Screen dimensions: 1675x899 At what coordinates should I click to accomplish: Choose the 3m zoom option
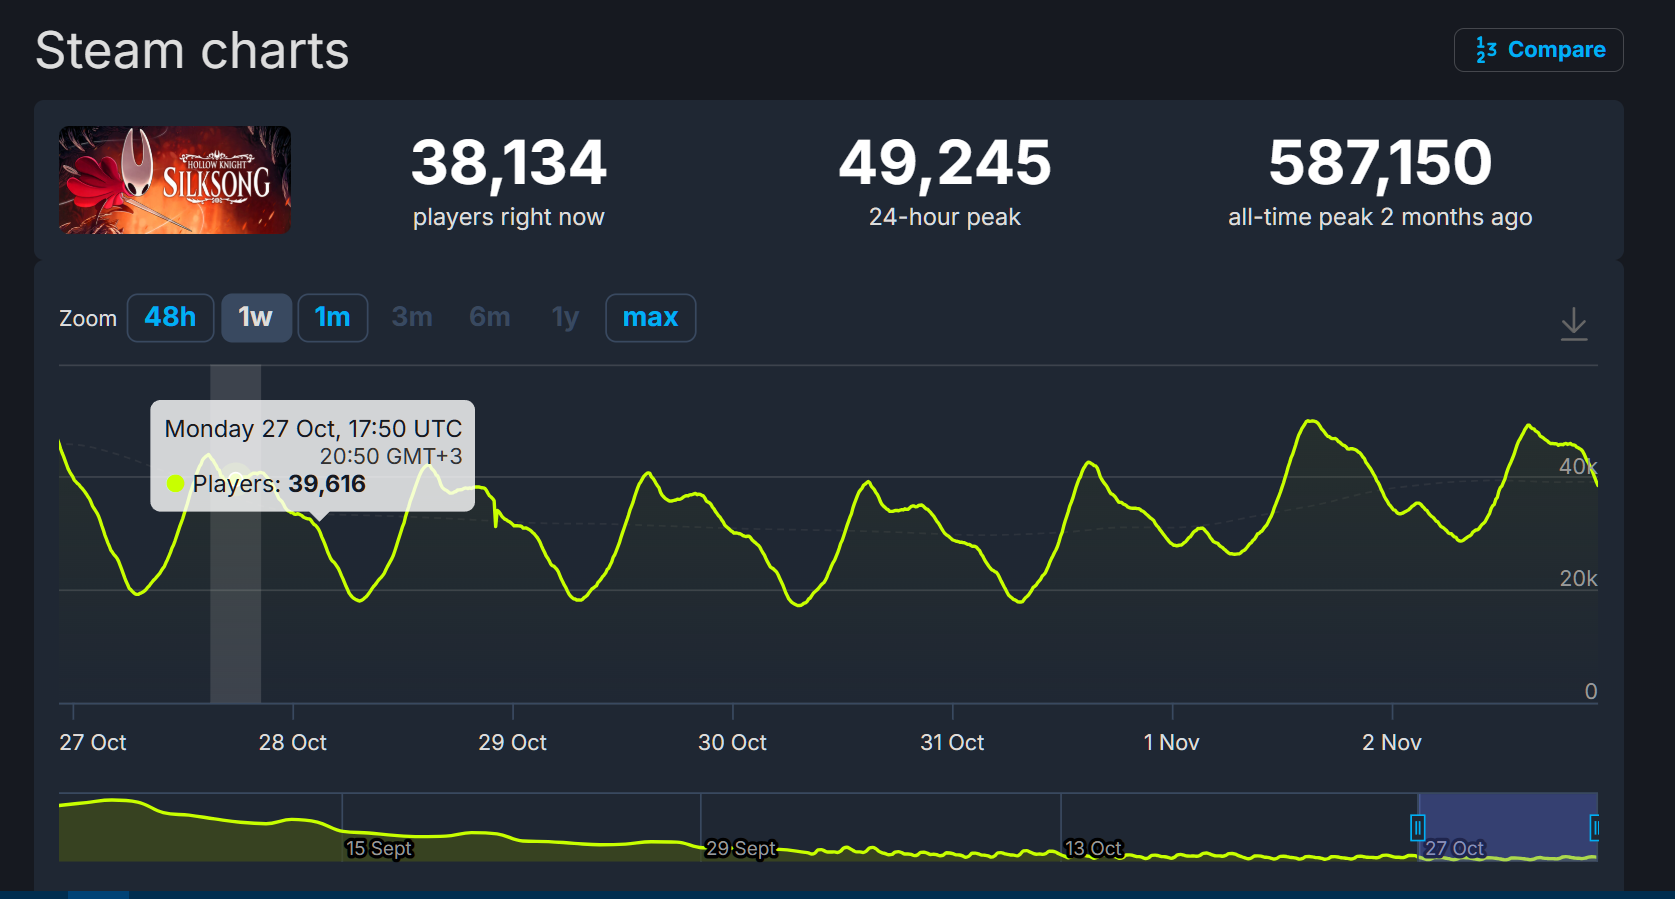coord(412,318)
